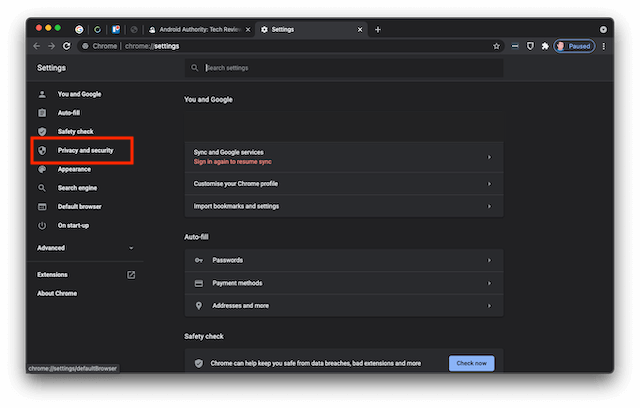Open Safety check in the sidebar

76,131
